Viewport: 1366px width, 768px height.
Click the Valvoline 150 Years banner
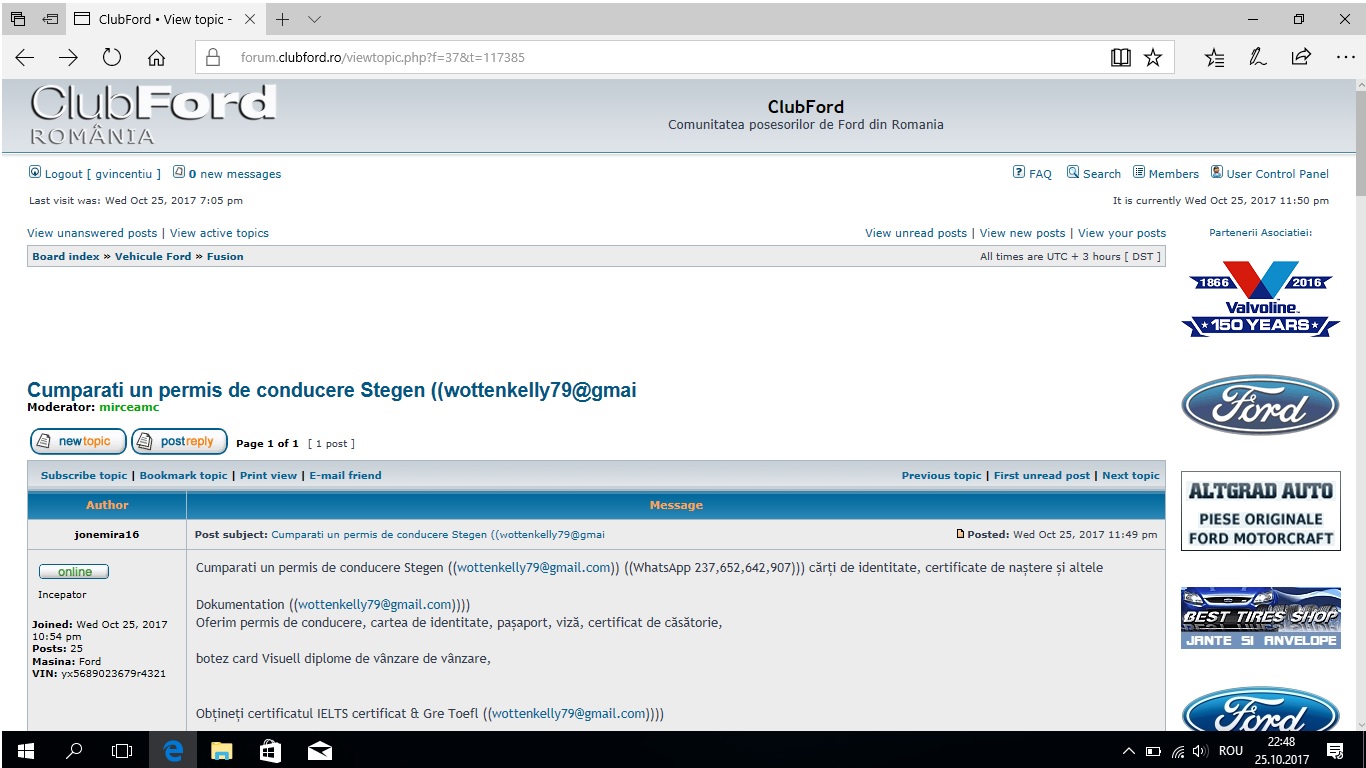coord(1260,298)
